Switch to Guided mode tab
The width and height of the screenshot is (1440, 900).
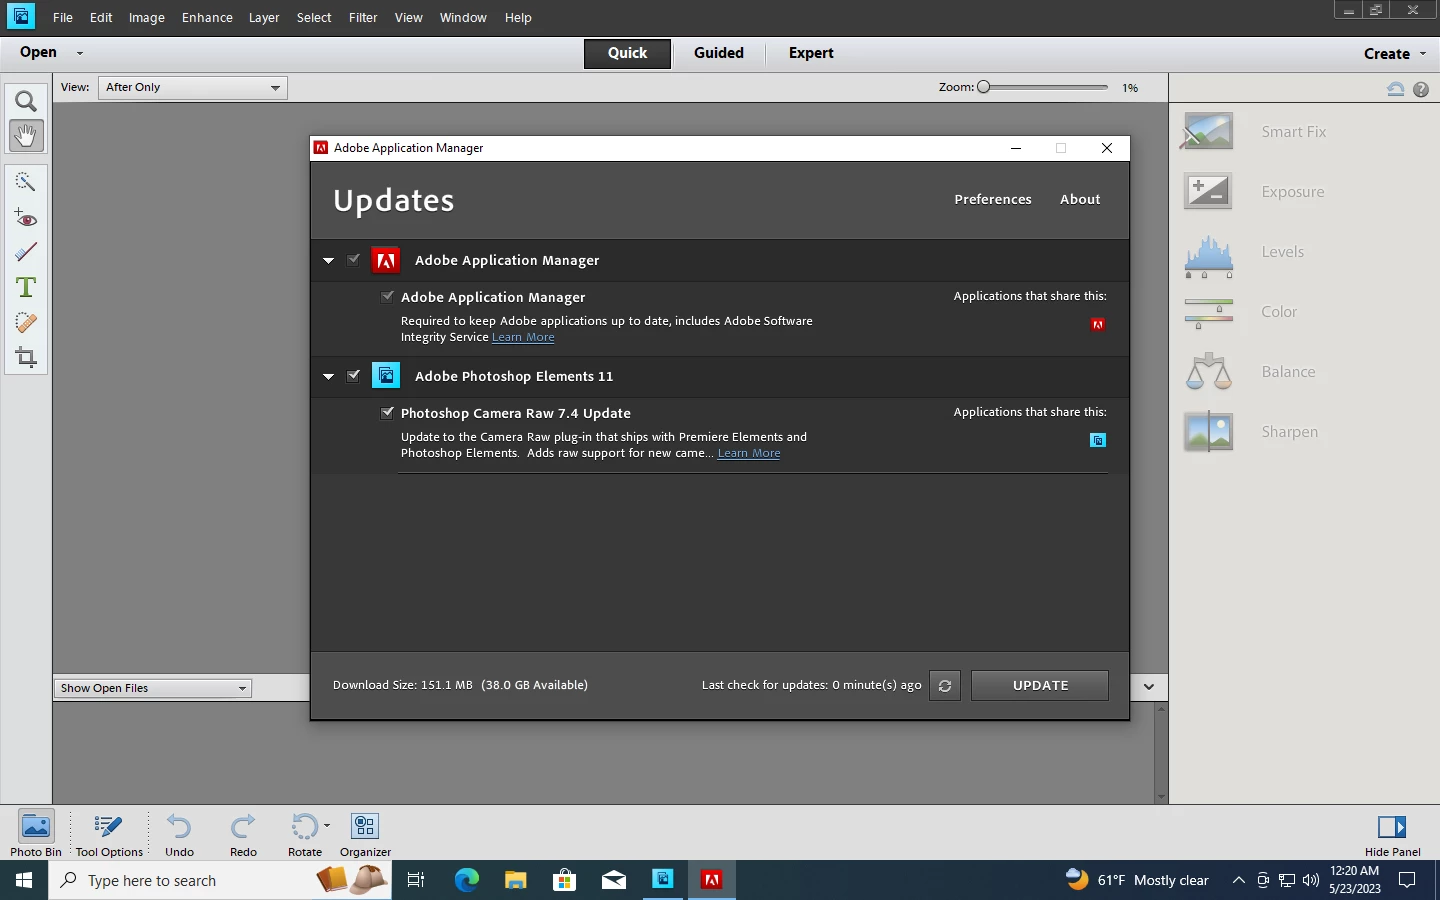point(719,53)
